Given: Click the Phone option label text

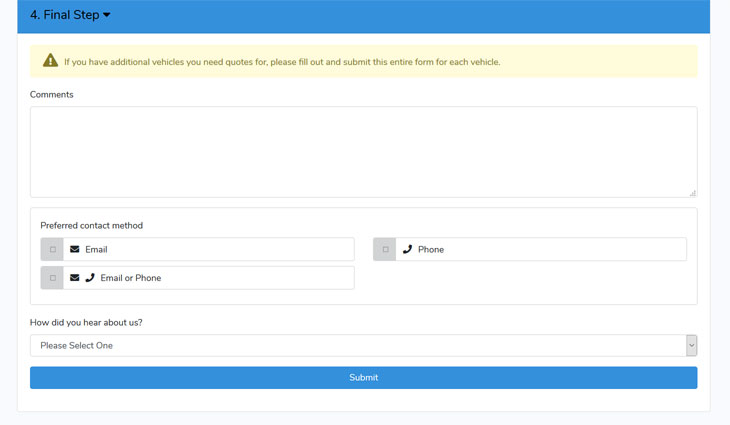Looking at the screenshot, I should click(431, 250).
